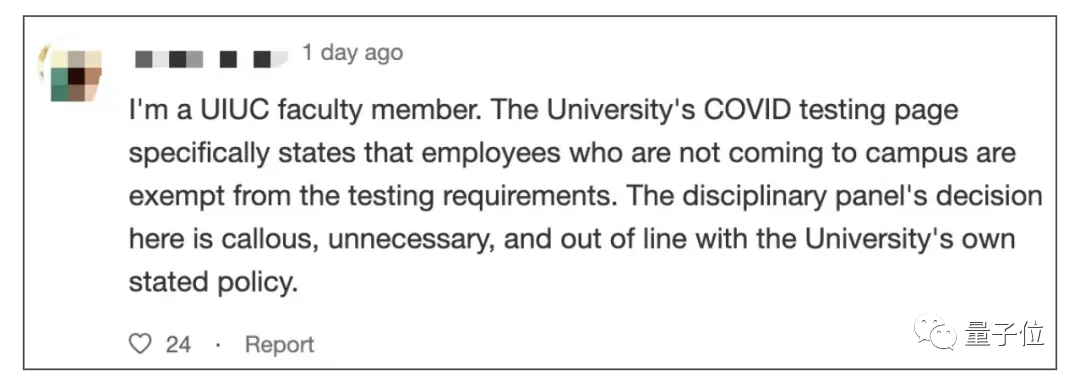Click the "1 day ago" timestamp

coord(352,52)
